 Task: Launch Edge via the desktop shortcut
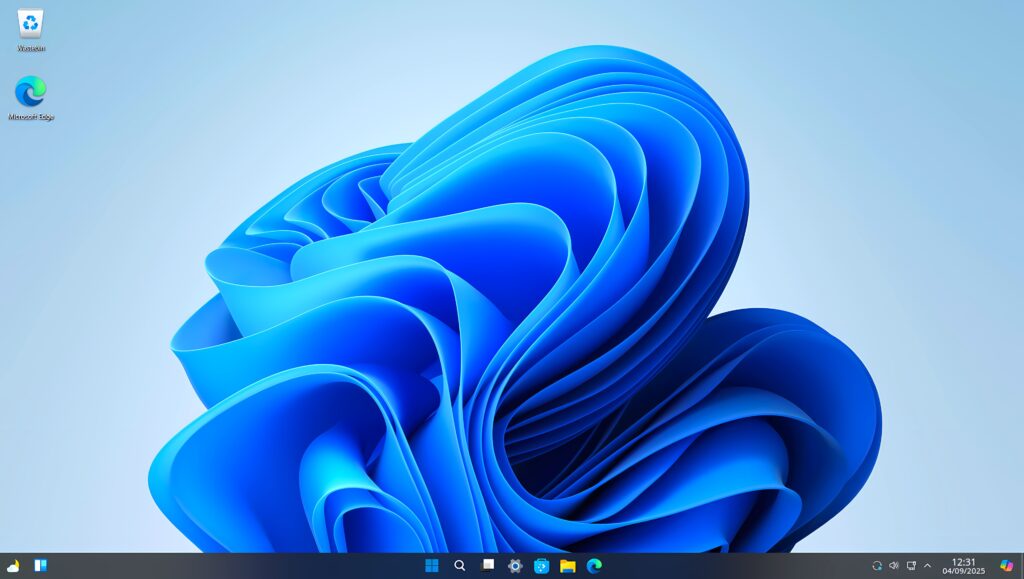point(30,93)
